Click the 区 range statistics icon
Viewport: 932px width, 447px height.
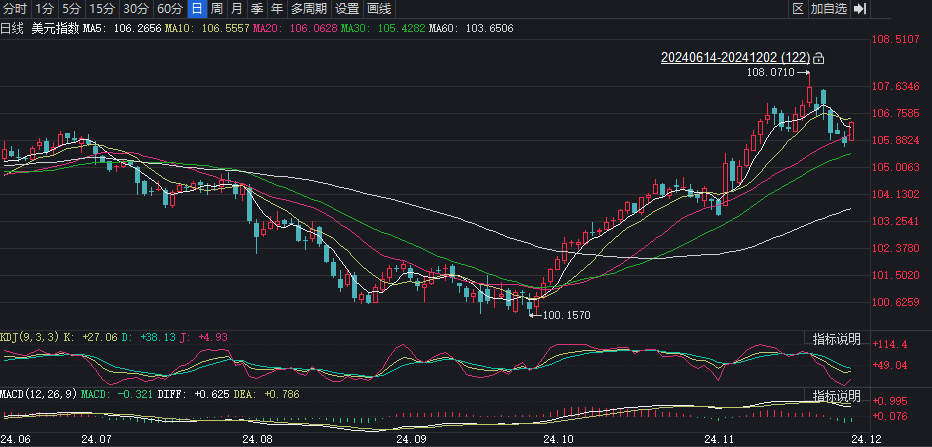point(798,9)
